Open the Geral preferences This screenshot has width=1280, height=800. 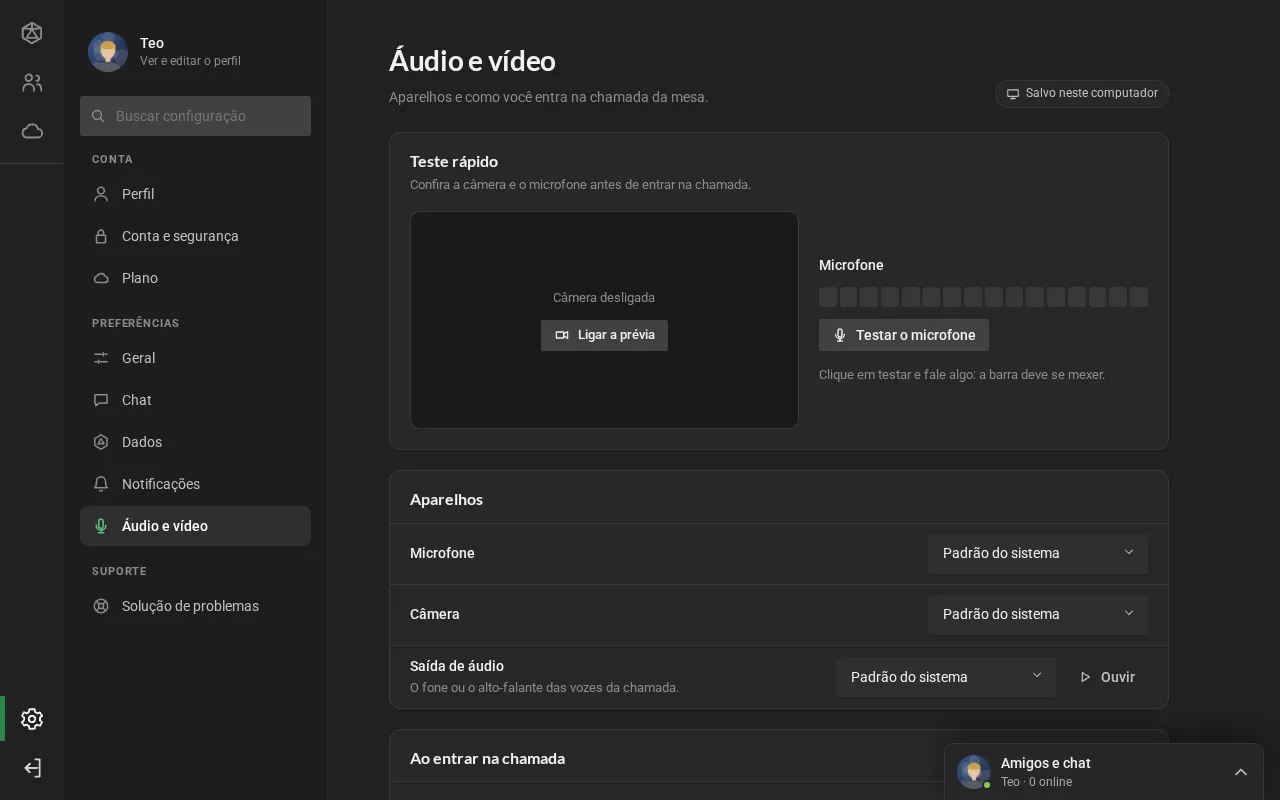195,358
